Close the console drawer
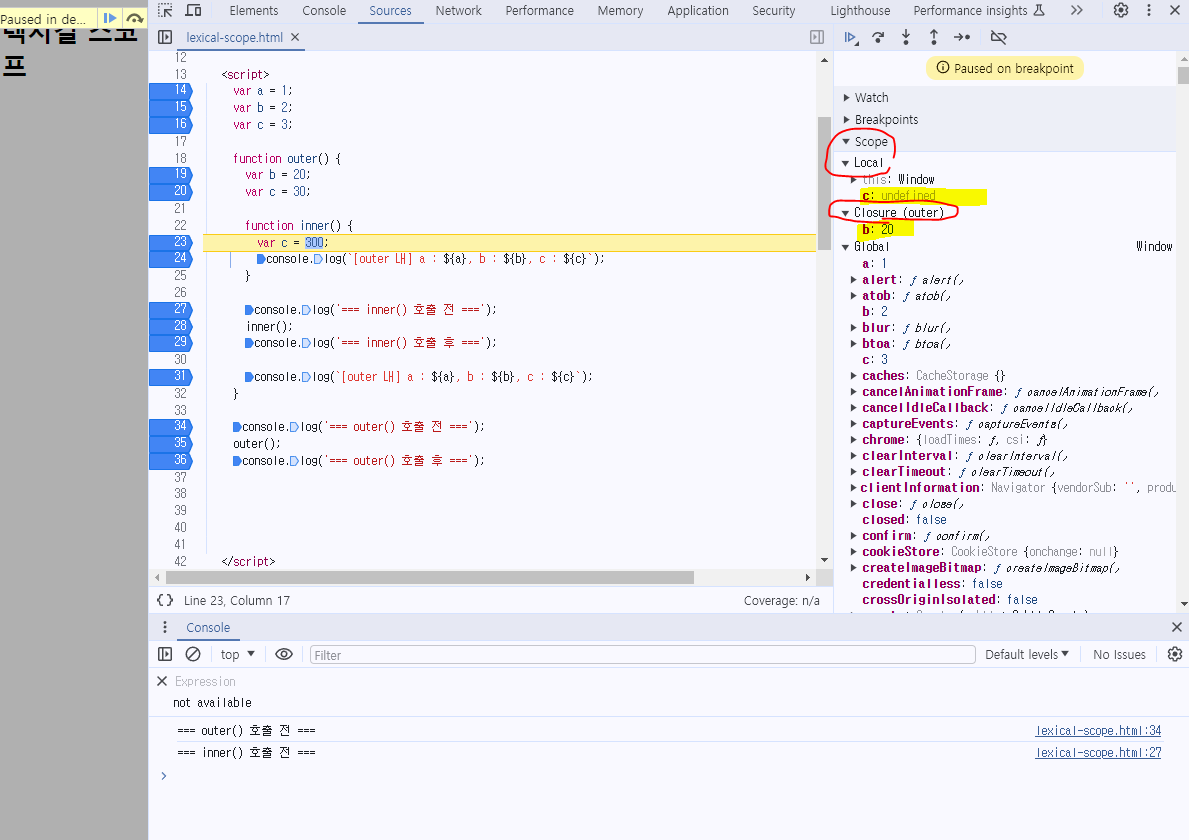Screen dimensions: 1189x840 point(1176,627)
